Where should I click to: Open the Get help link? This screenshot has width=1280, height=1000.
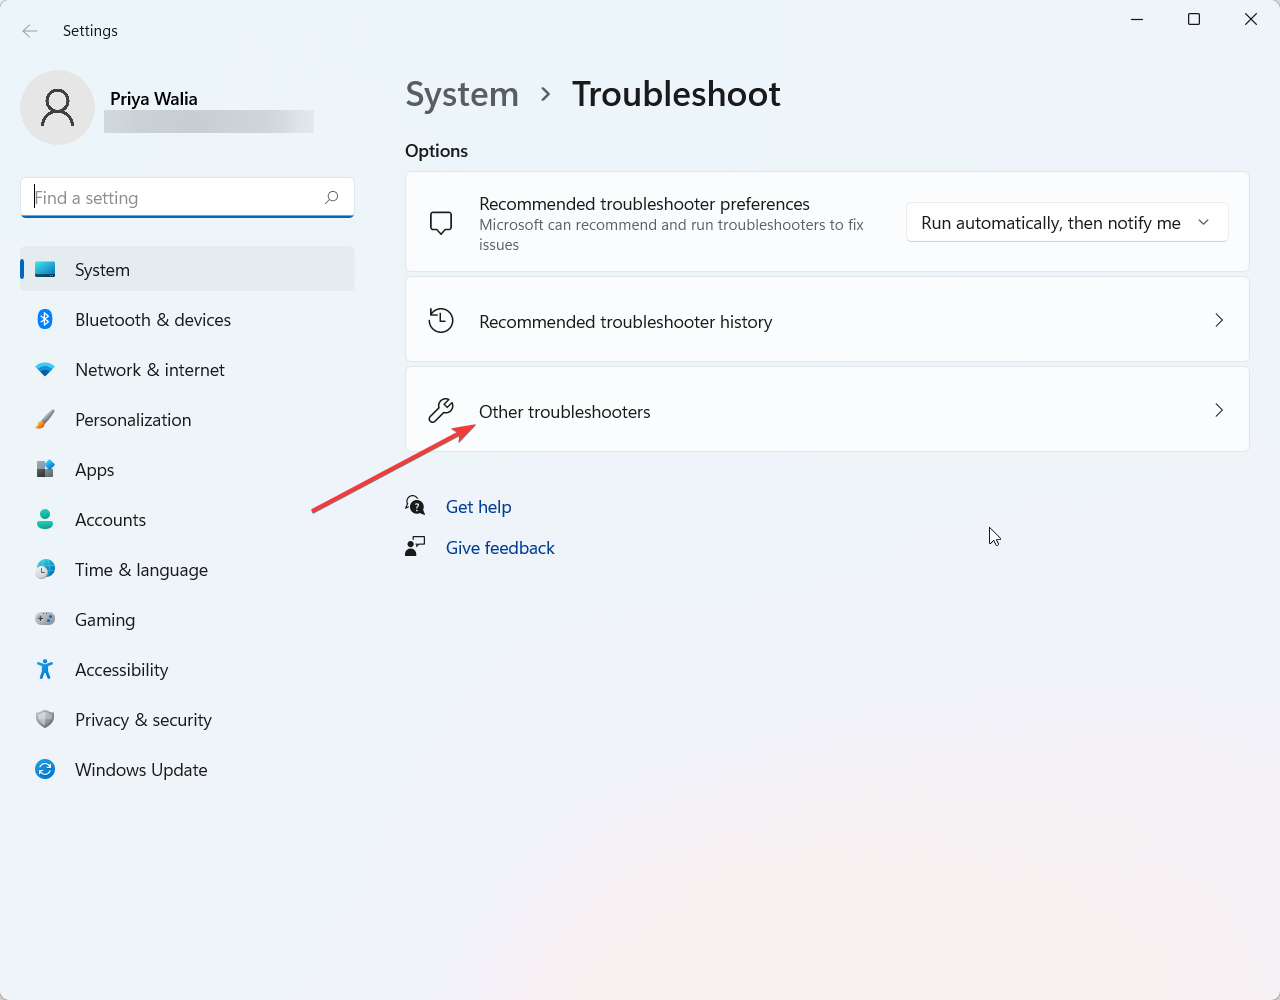[479, 506]
